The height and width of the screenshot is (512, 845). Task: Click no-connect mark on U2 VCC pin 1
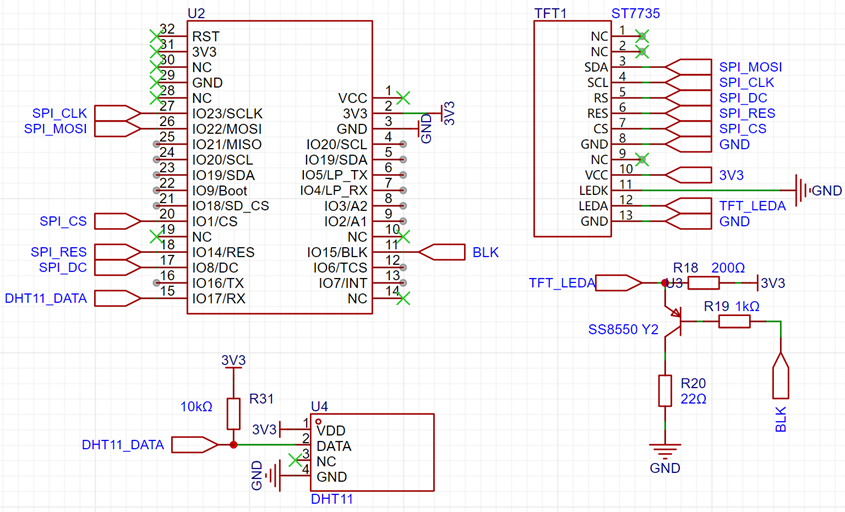coord(403,98)
